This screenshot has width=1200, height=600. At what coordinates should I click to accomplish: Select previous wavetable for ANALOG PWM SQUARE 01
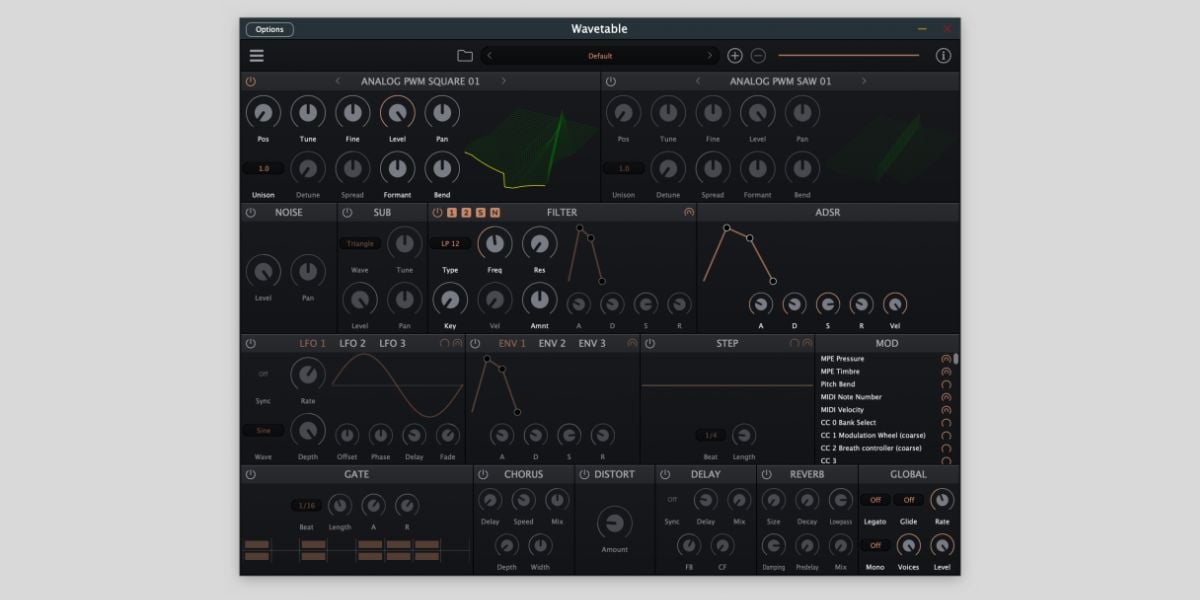coord(338,81)
